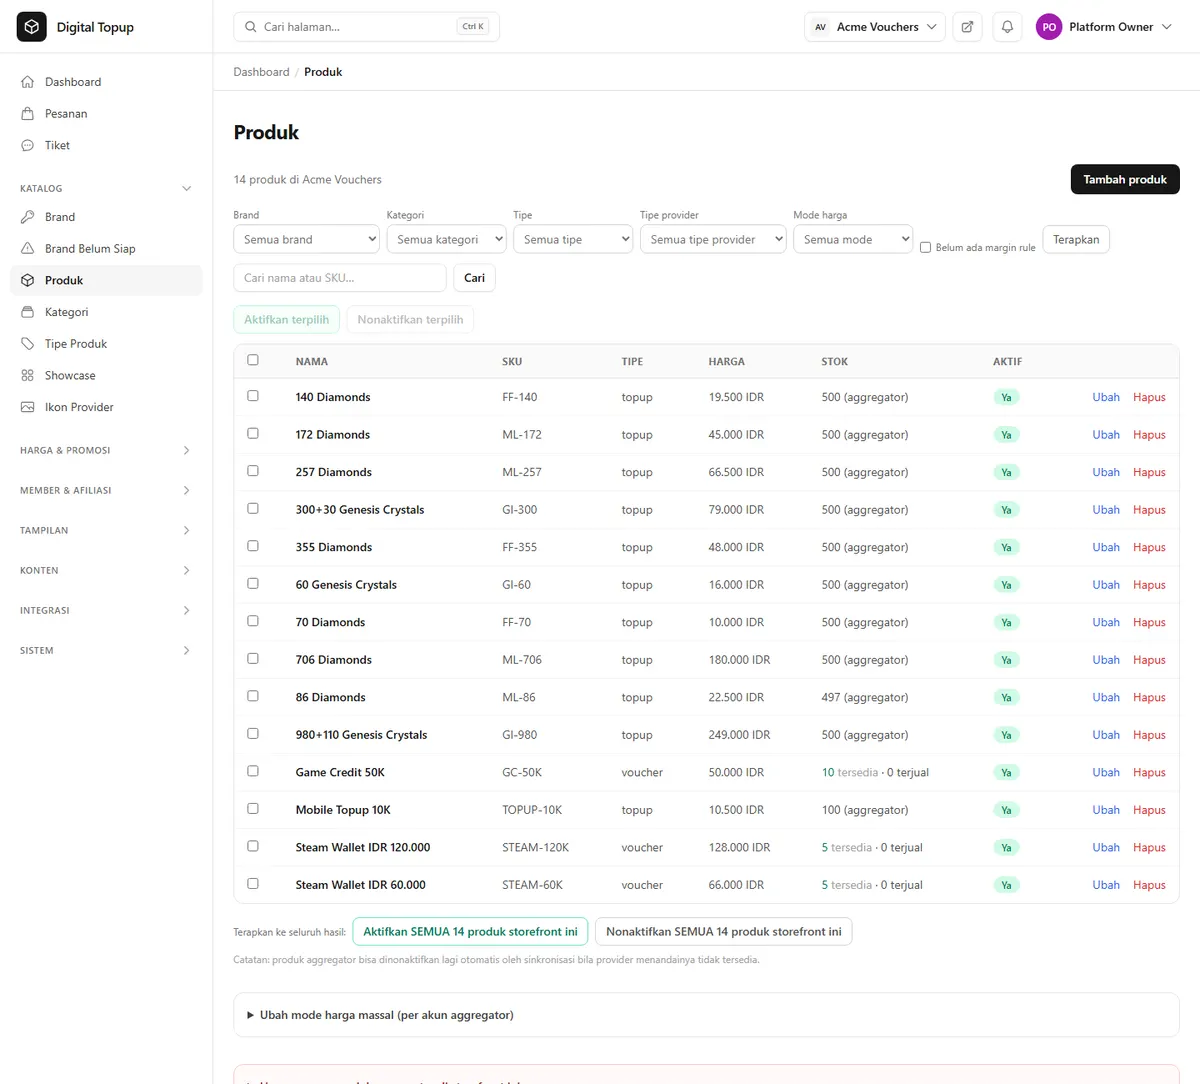The width and height of the screenshot is (1200, 1084).
Task: Open the Platform Owner user menu
Action: click(1104, 27)
